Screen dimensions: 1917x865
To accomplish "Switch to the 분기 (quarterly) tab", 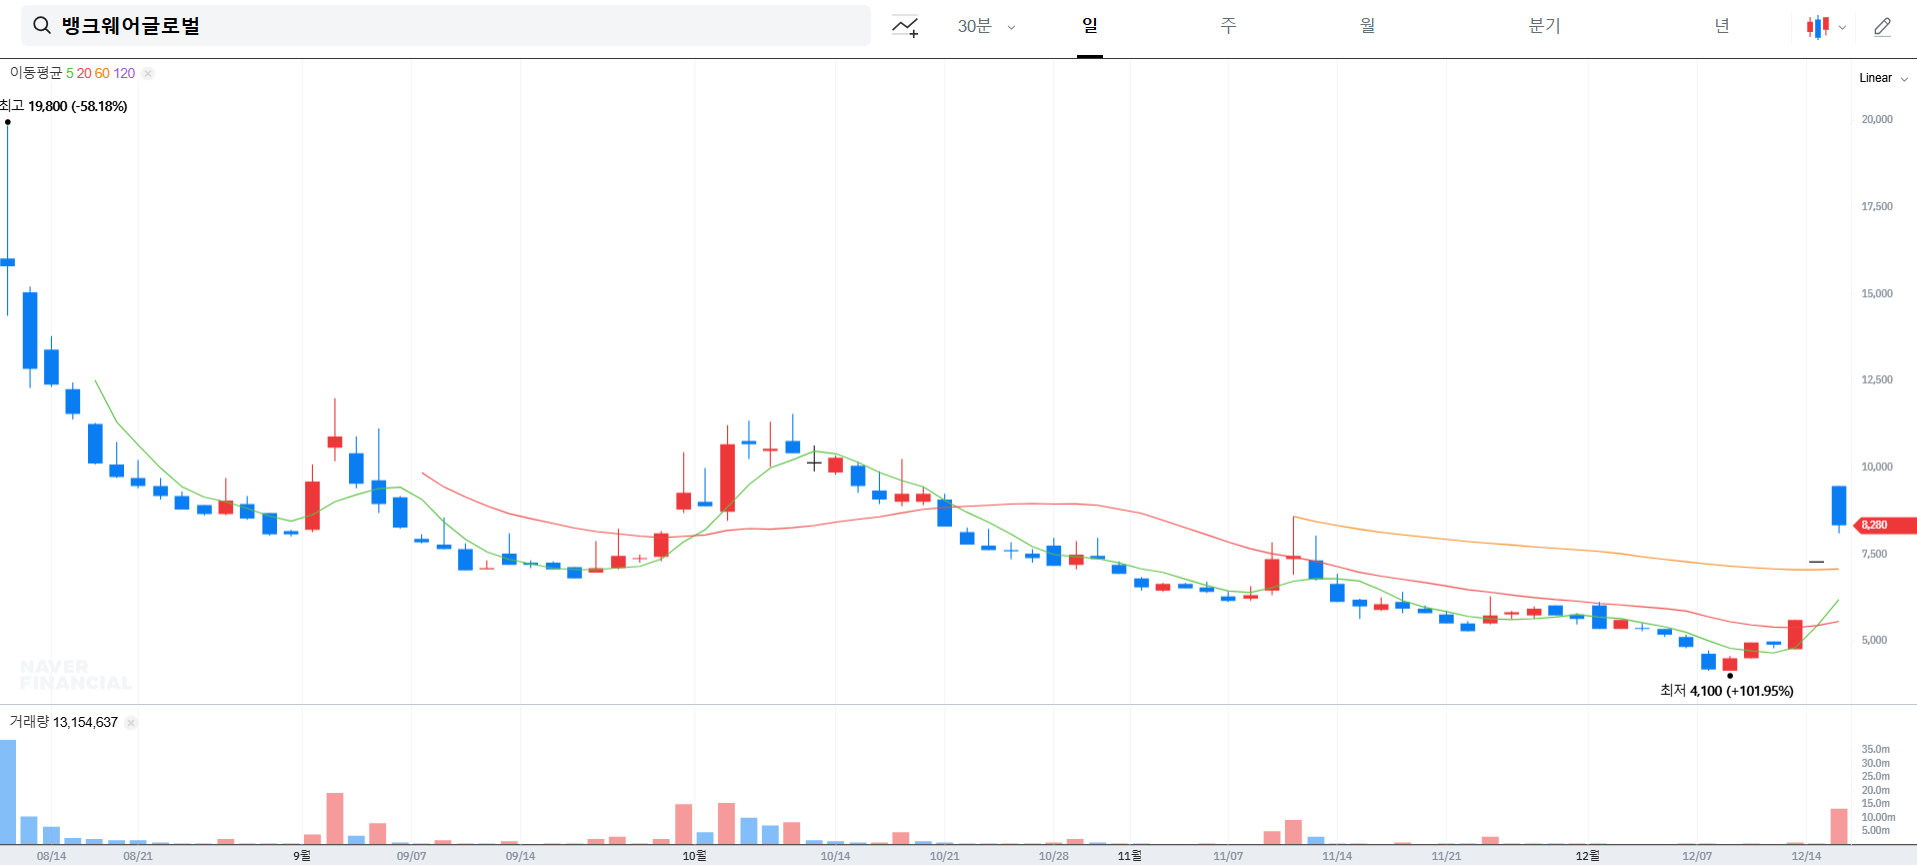I will 1544,26.
